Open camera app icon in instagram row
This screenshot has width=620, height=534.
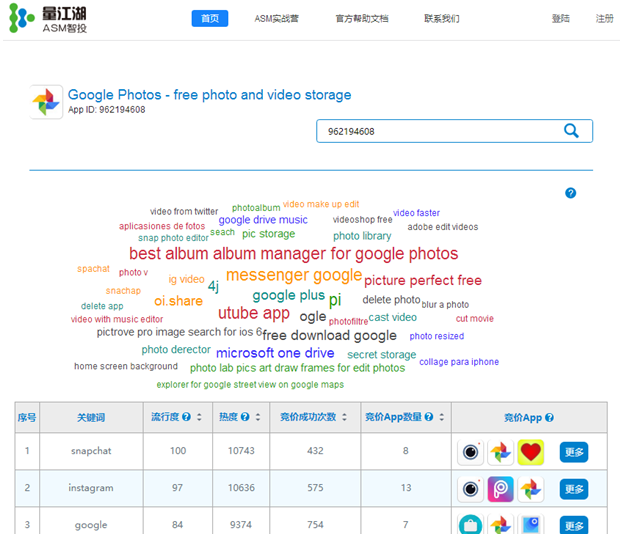tap(470, 489)
